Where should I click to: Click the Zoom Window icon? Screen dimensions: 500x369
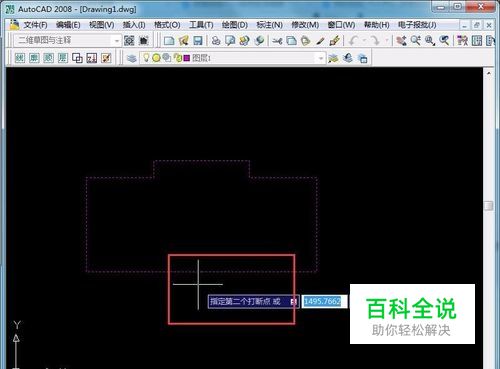pos(430,41)
